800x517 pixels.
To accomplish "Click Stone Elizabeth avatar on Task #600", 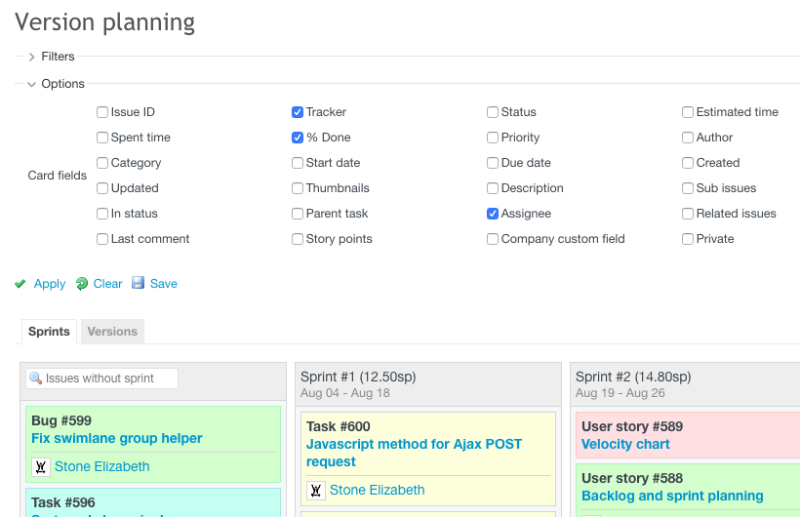I will pyautogui.click(x=316, y=490).
